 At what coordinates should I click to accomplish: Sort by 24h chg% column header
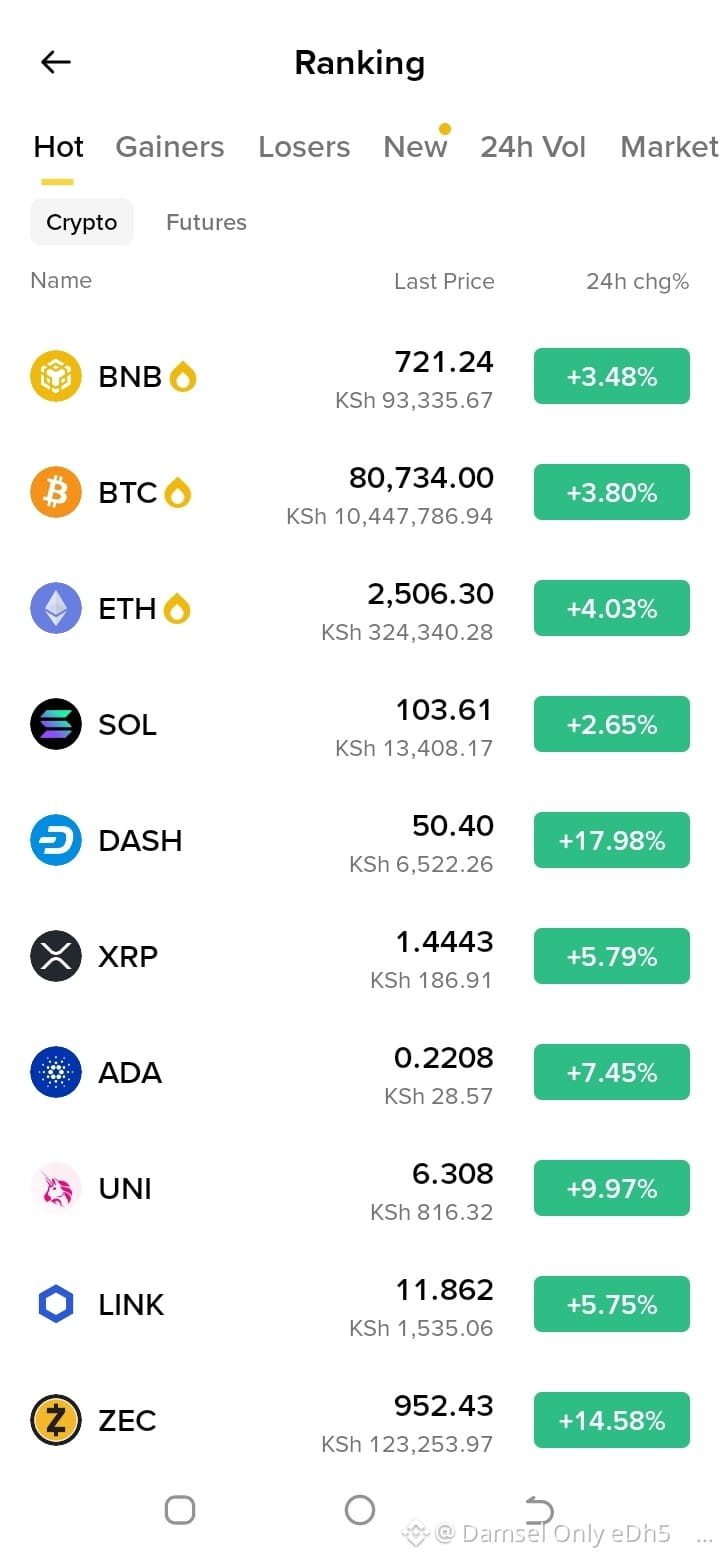click(638, 282)
